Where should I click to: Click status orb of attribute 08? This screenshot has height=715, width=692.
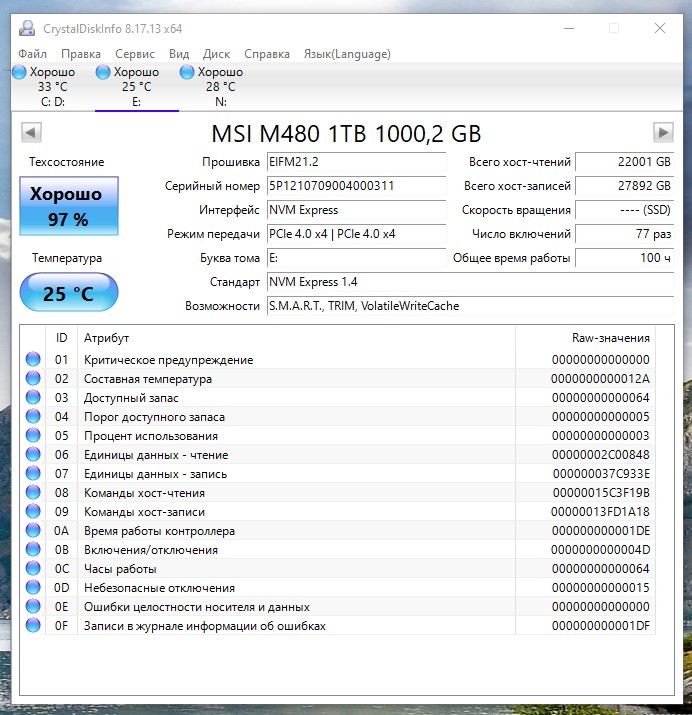(33, 492)
